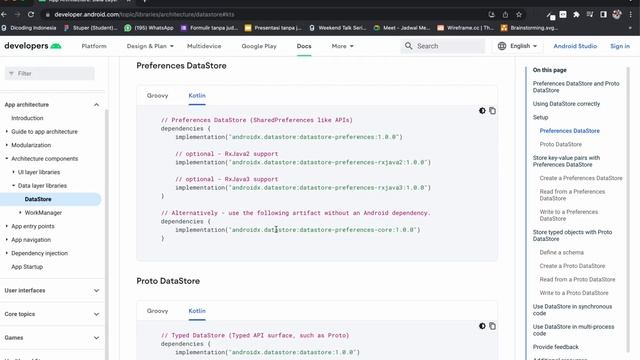Open the Brainstorming.svg bookmark
This screenshot has height=360, width=640.
529,28
